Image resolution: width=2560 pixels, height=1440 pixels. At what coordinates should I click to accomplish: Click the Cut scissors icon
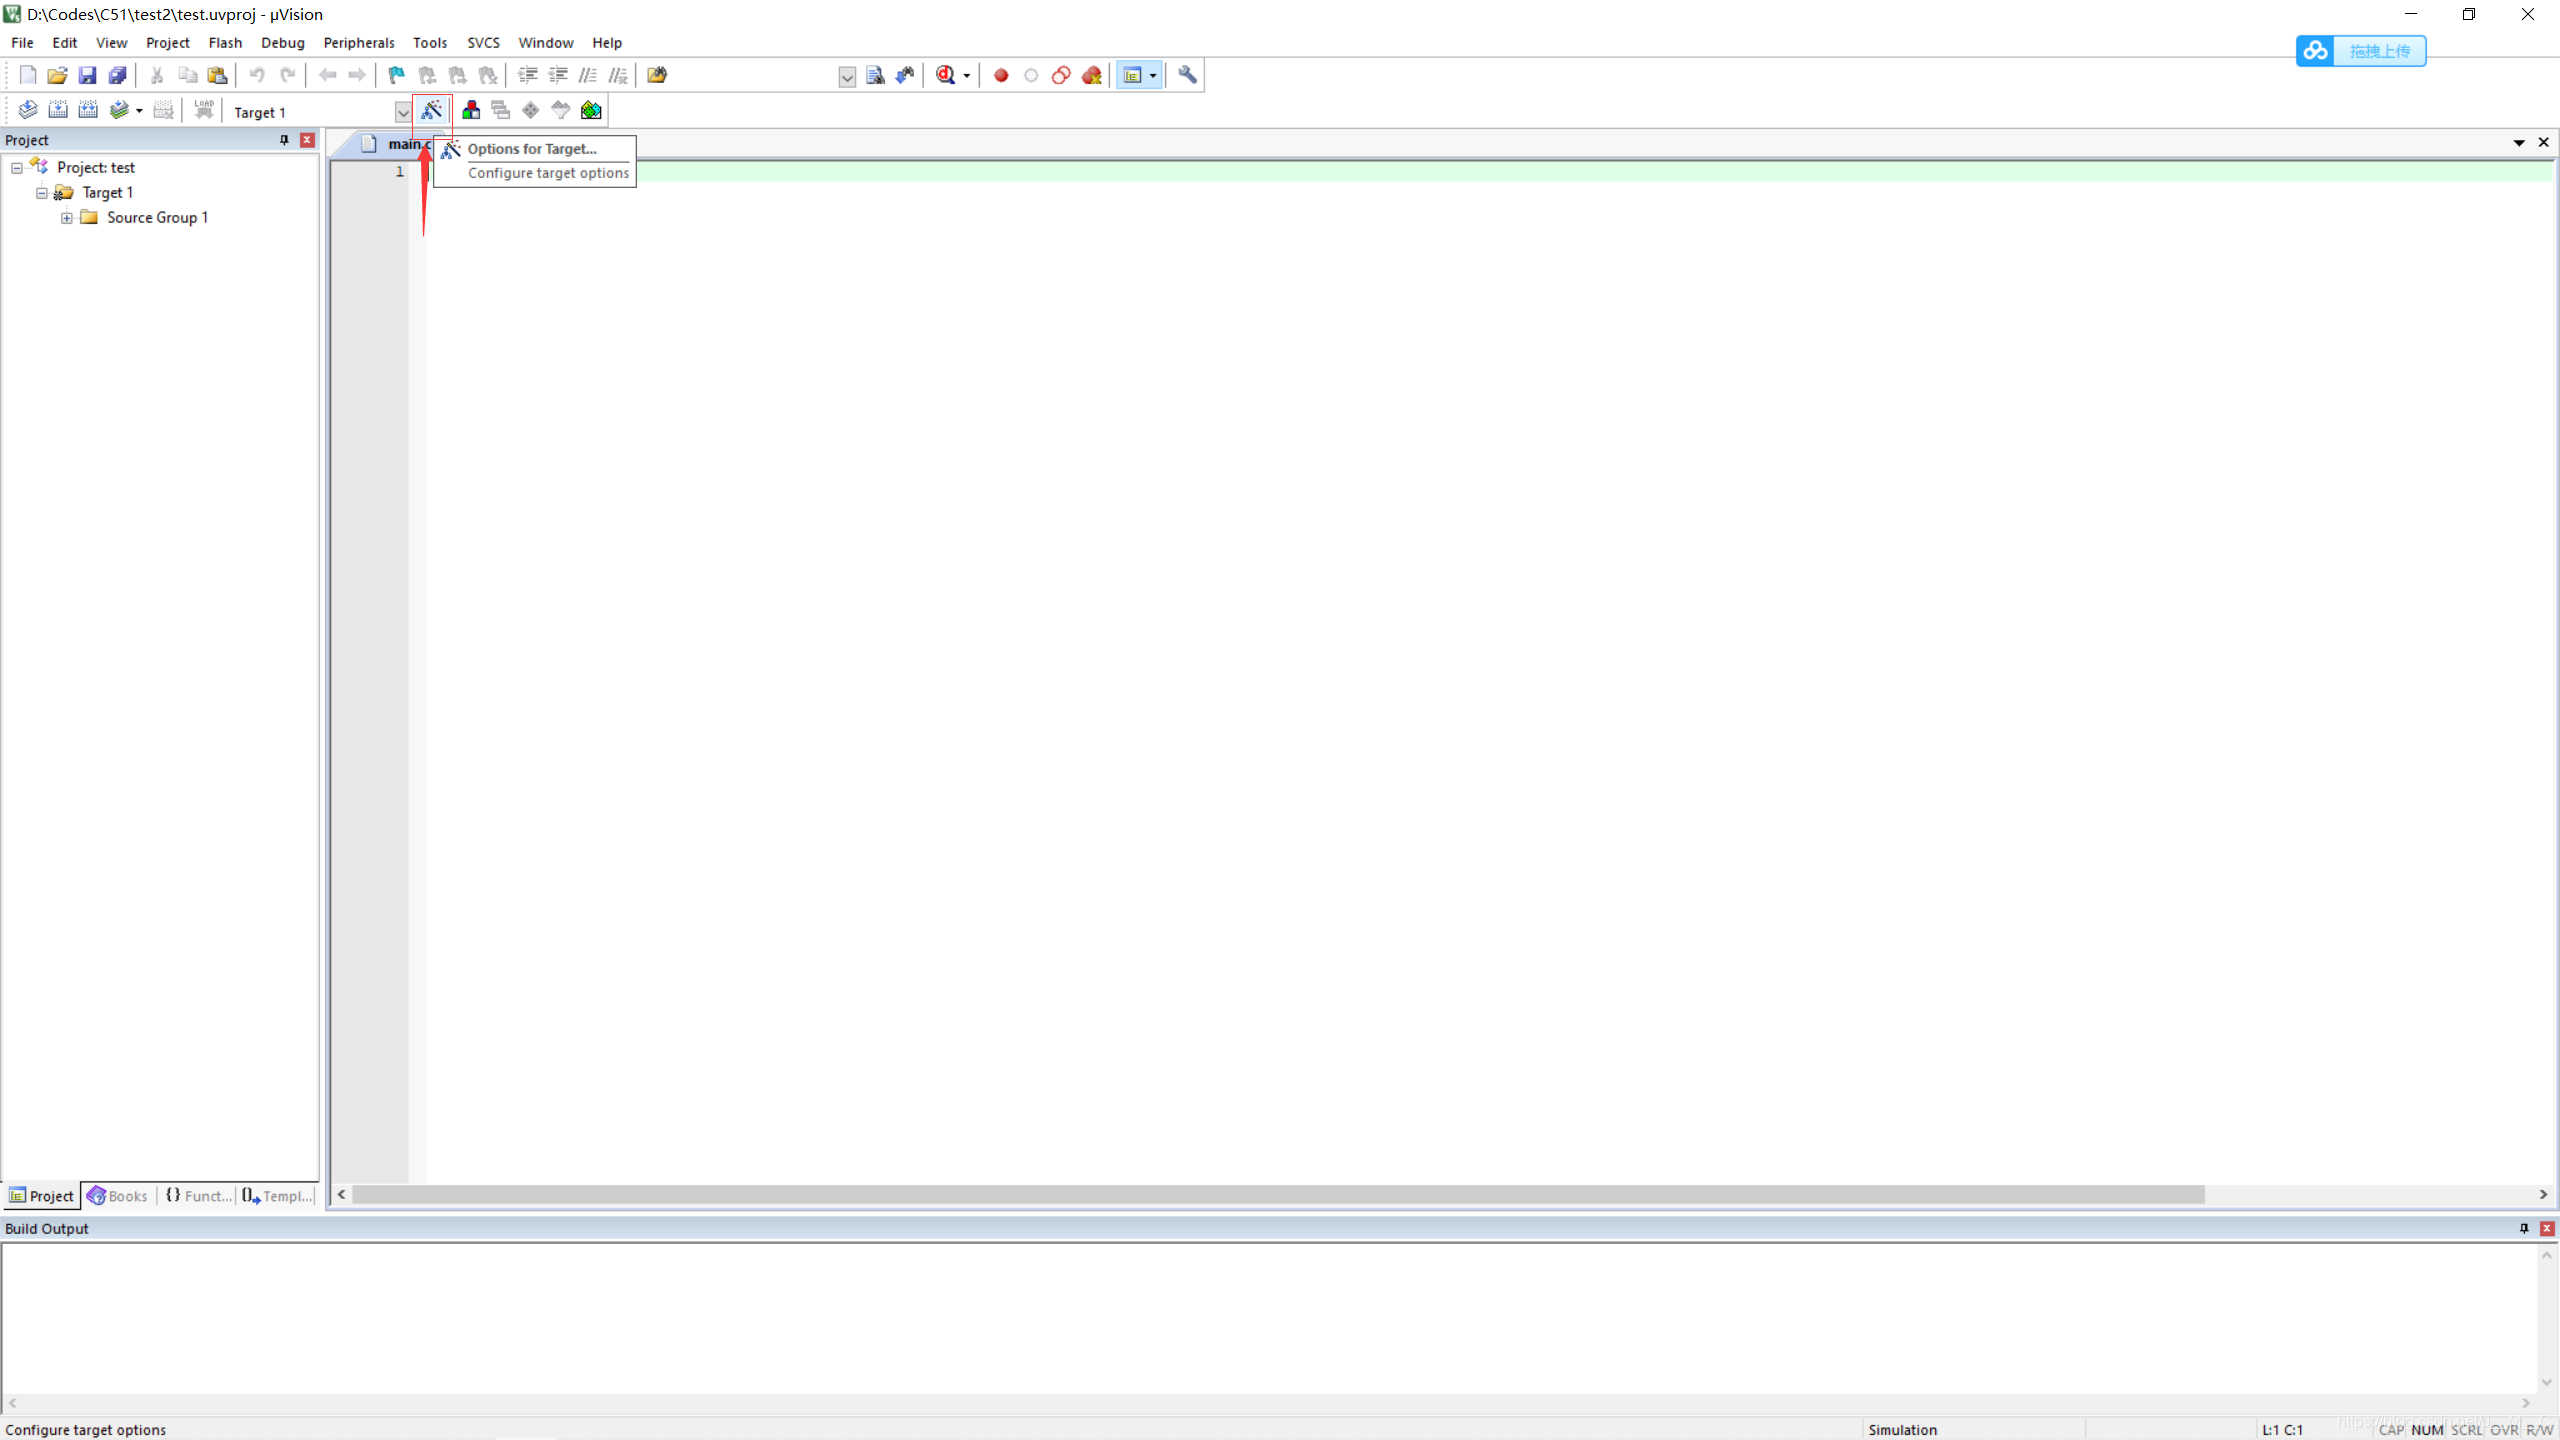[157, 75]
